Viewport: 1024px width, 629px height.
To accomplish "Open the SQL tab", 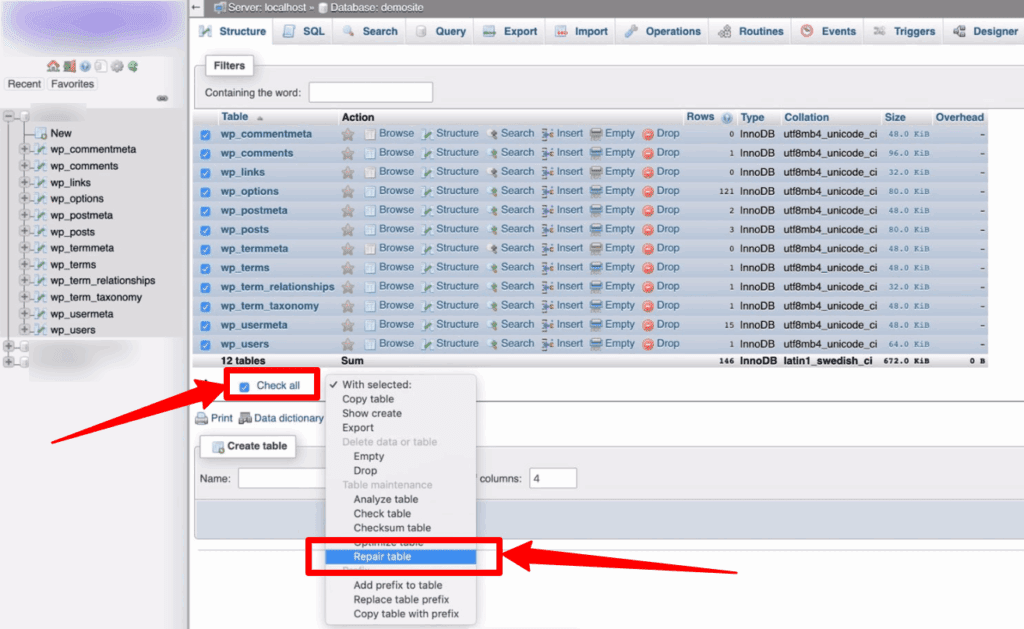I will point(304,31).
